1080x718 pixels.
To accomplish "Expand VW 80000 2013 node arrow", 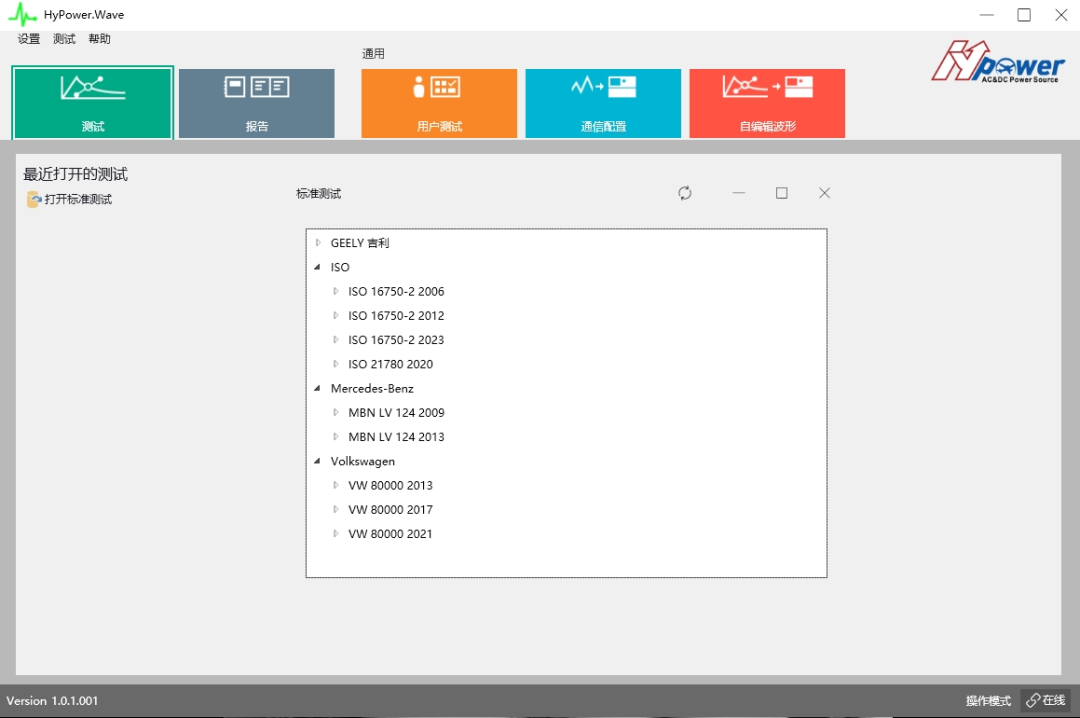I will pos(336,485).
